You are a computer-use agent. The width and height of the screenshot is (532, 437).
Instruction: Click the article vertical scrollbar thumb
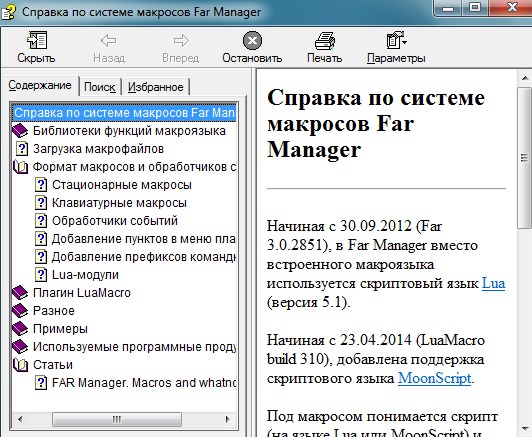[x=525, y=158]
